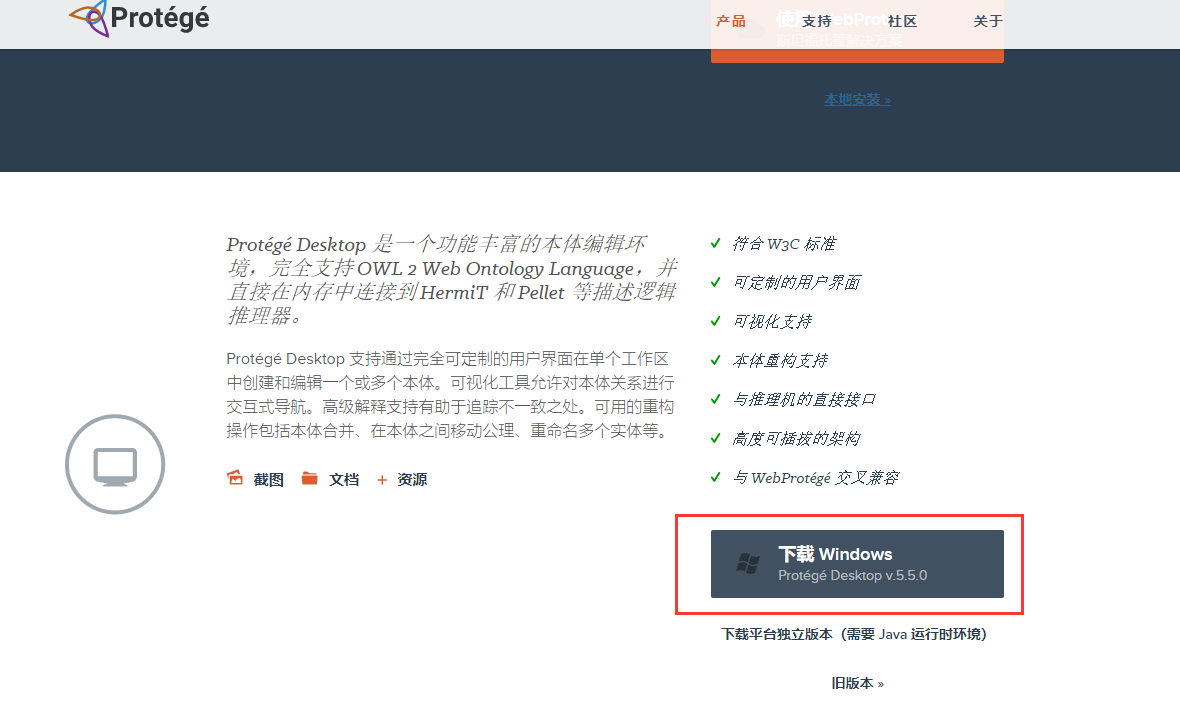Open the 支持 menu

pos(817,21)
